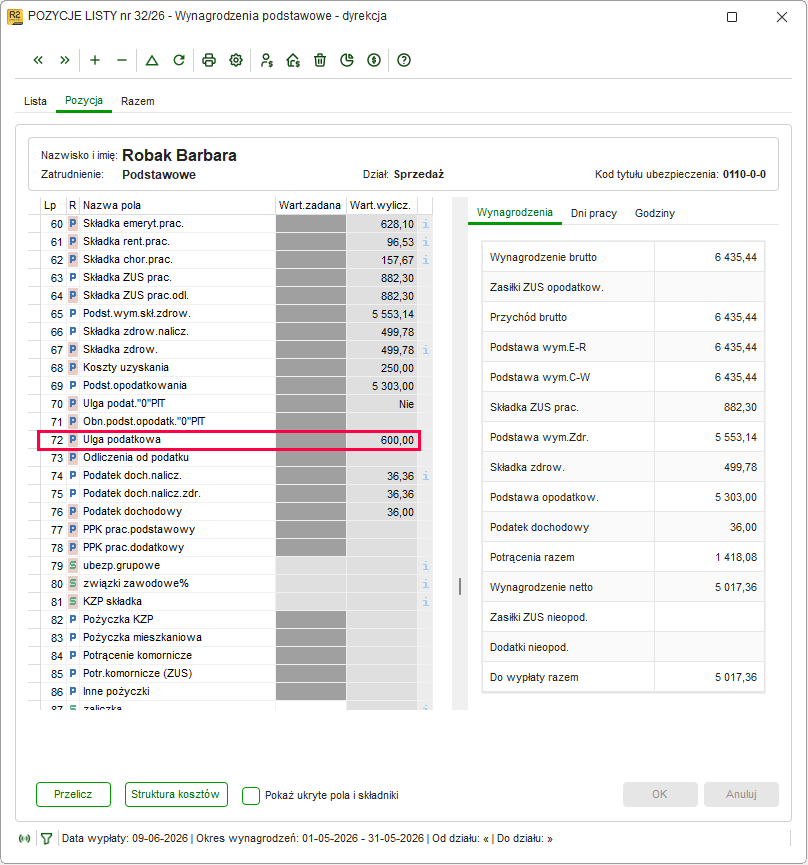Click the person with dollar sign icon
The width and height of the screenshot is (808, 865).
point(266,60)
